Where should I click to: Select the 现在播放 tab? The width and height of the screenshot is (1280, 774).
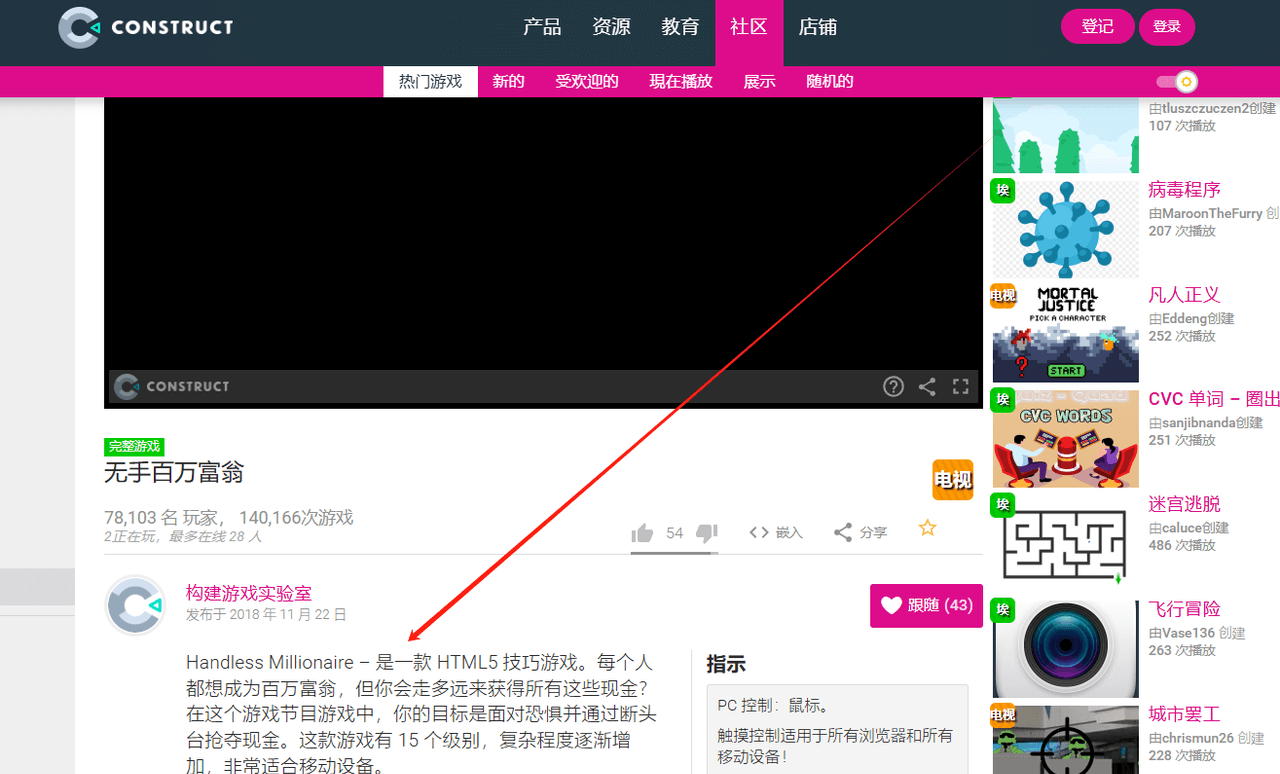(x=681, y=82)
